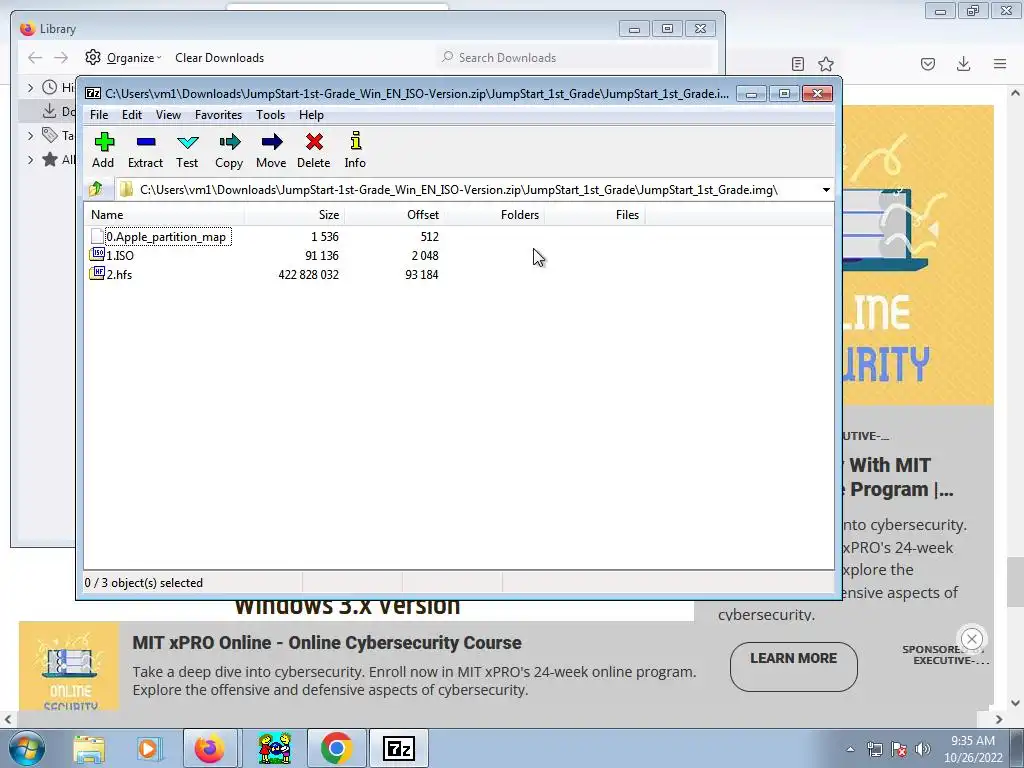Open the Windows Start menu

[26, 748]
